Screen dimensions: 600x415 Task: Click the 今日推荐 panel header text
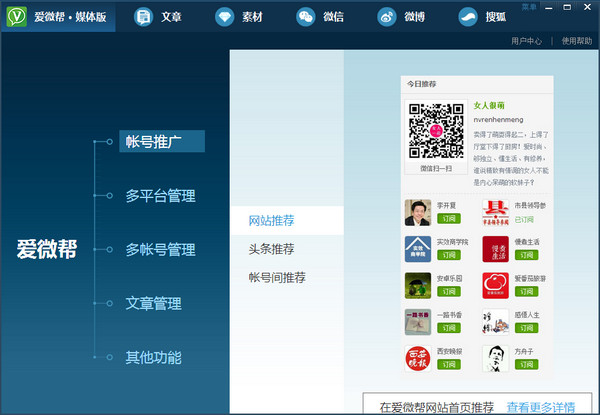coord(421,84)
